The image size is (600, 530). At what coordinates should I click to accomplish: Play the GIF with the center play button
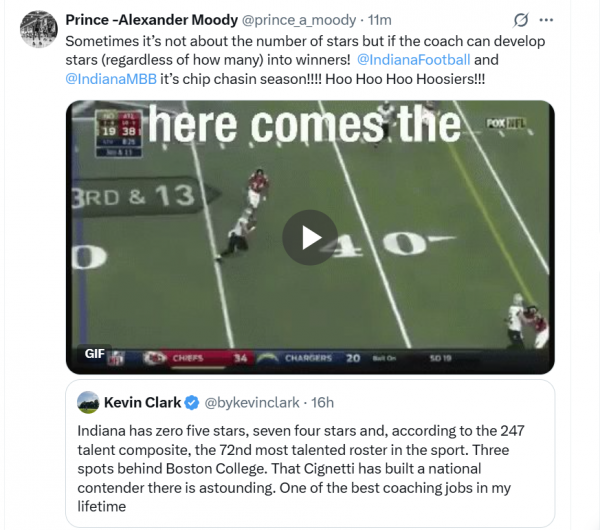pos(307,236)
